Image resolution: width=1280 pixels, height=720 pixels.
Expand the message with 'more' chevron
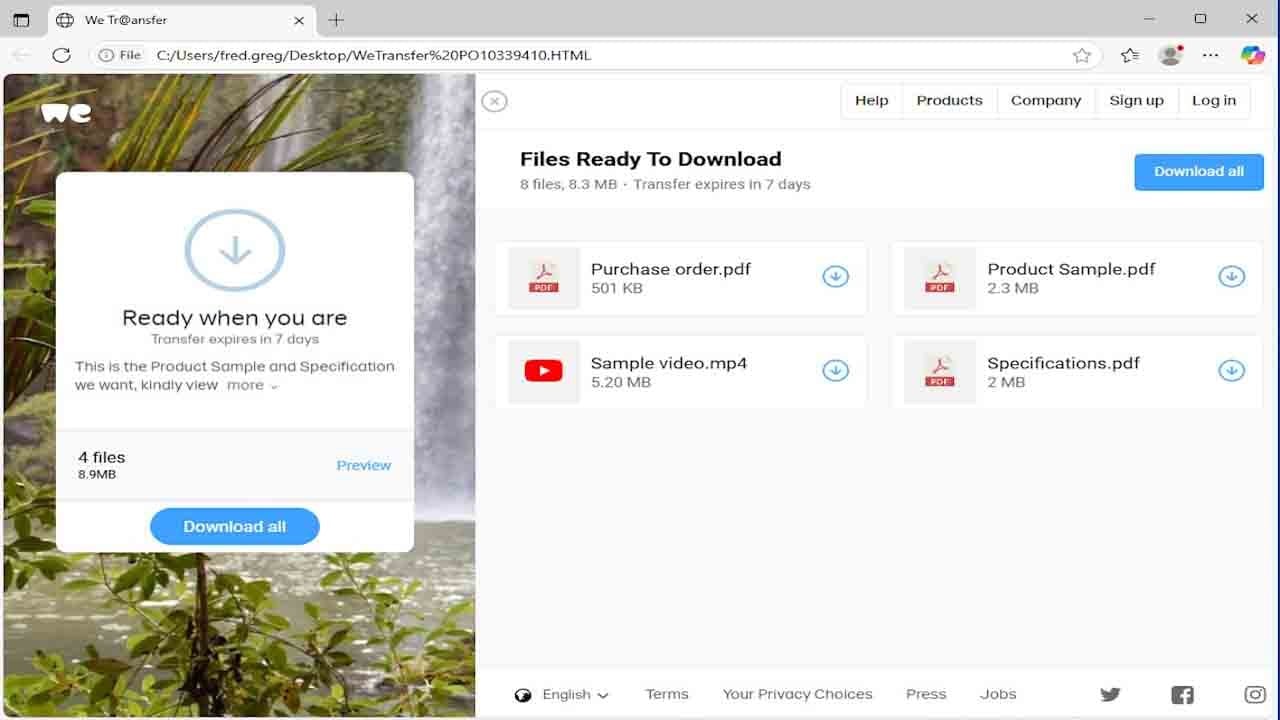coord(252,385)
